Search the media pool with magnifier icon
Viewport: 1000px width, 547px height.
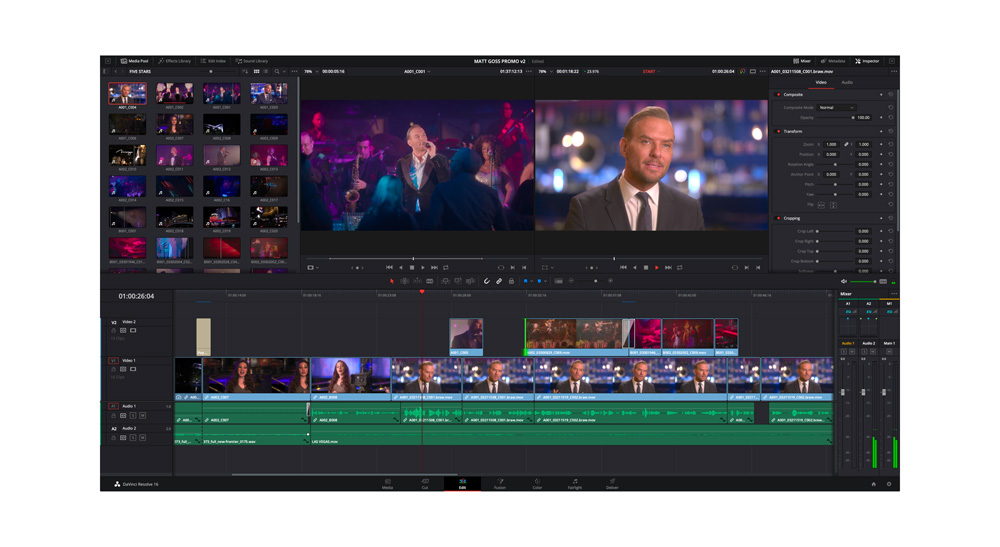[x=277, y=72]
